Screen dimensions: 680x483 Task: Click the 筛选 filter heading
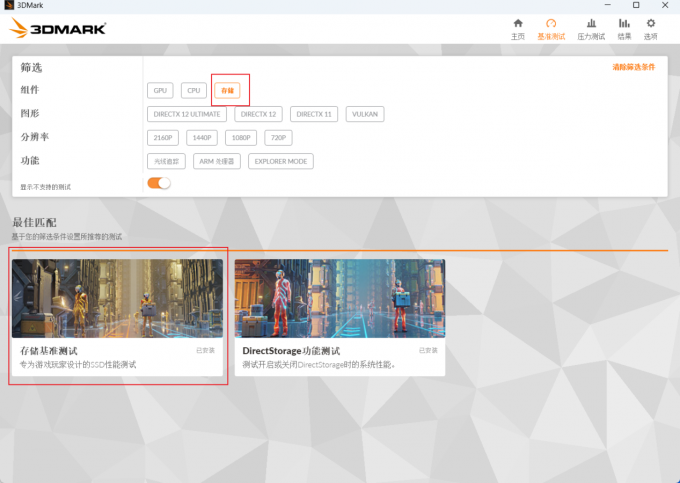[31, 68]
